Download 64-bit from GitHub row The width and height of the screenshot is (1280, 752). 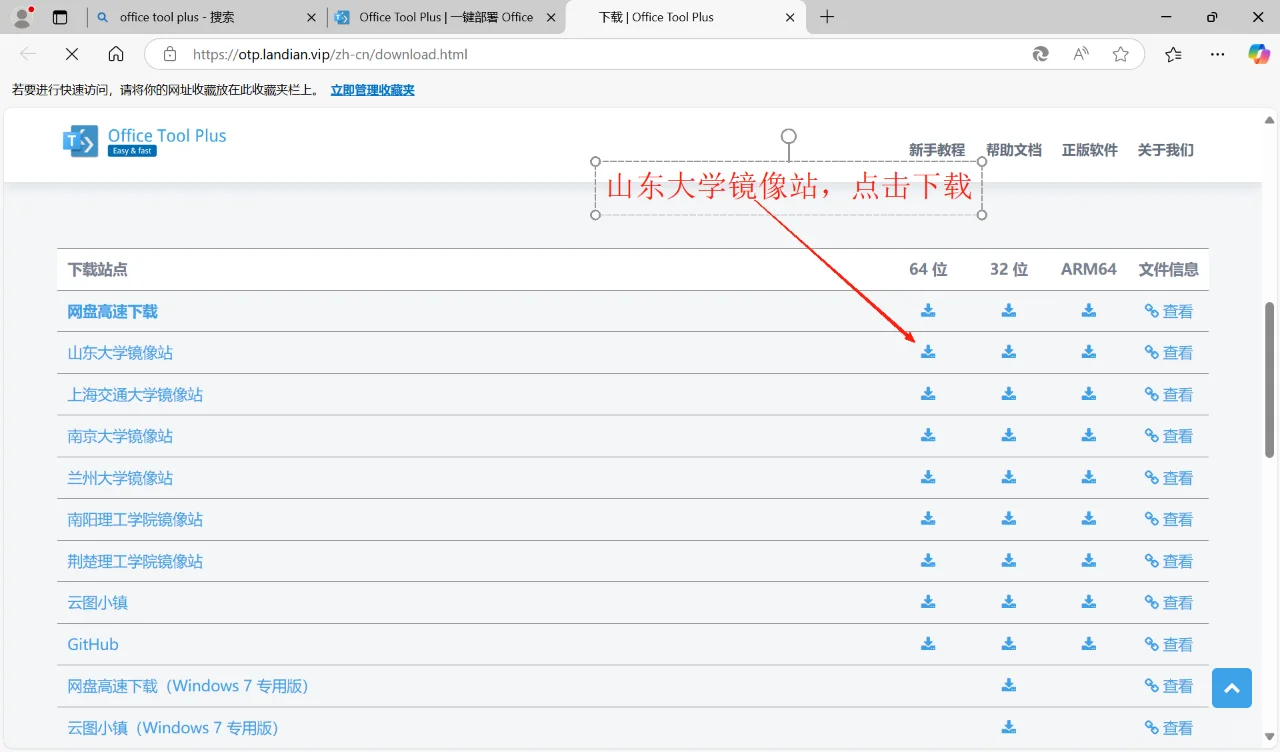coord(928,644)
